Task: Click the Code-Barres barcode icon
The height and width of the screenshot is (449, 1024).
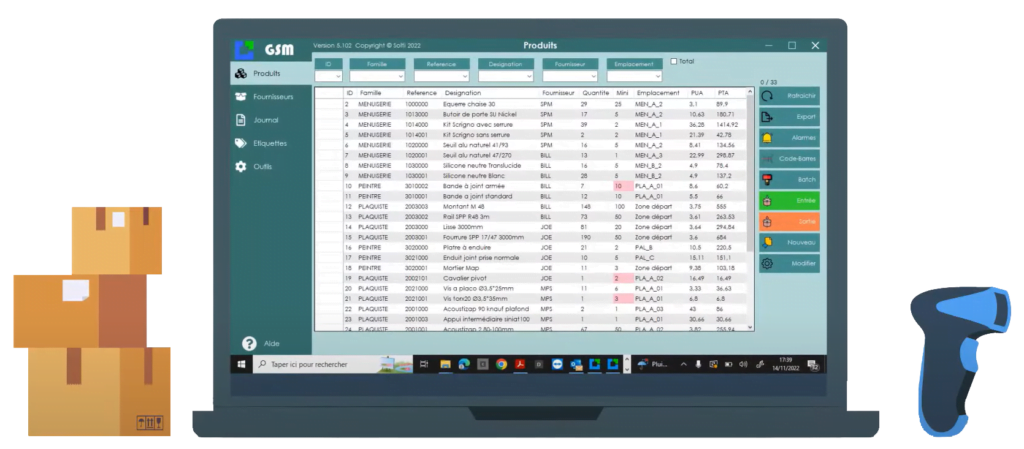Action: coord(767,159)
